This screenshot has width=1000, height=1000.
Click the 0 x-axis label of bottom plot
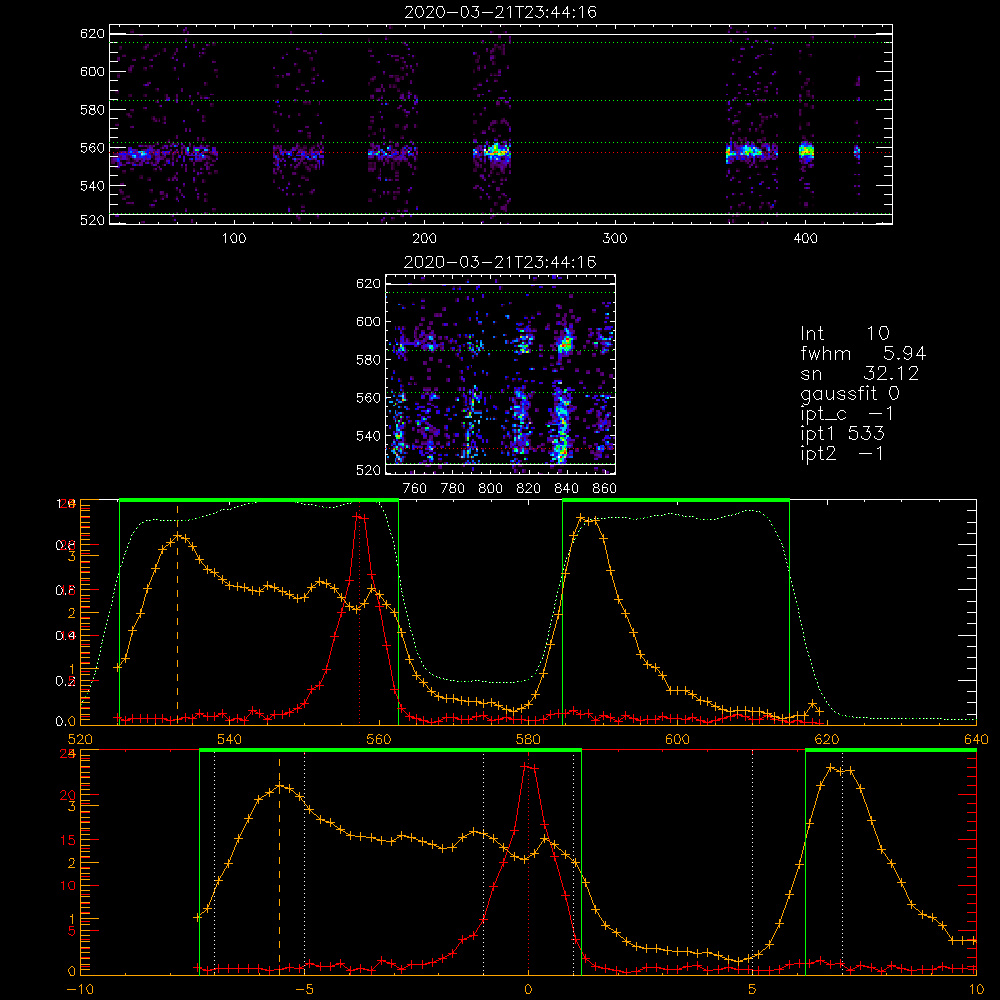(528, 990)
